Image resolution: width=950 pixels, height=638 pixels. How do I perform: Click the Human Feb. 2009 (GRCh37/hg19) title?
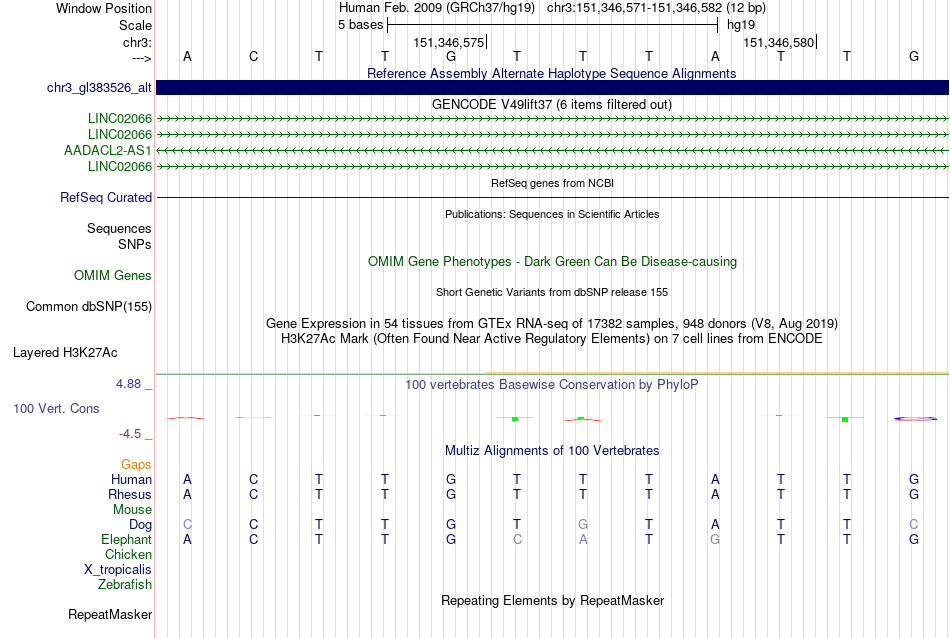pos(437,8)
